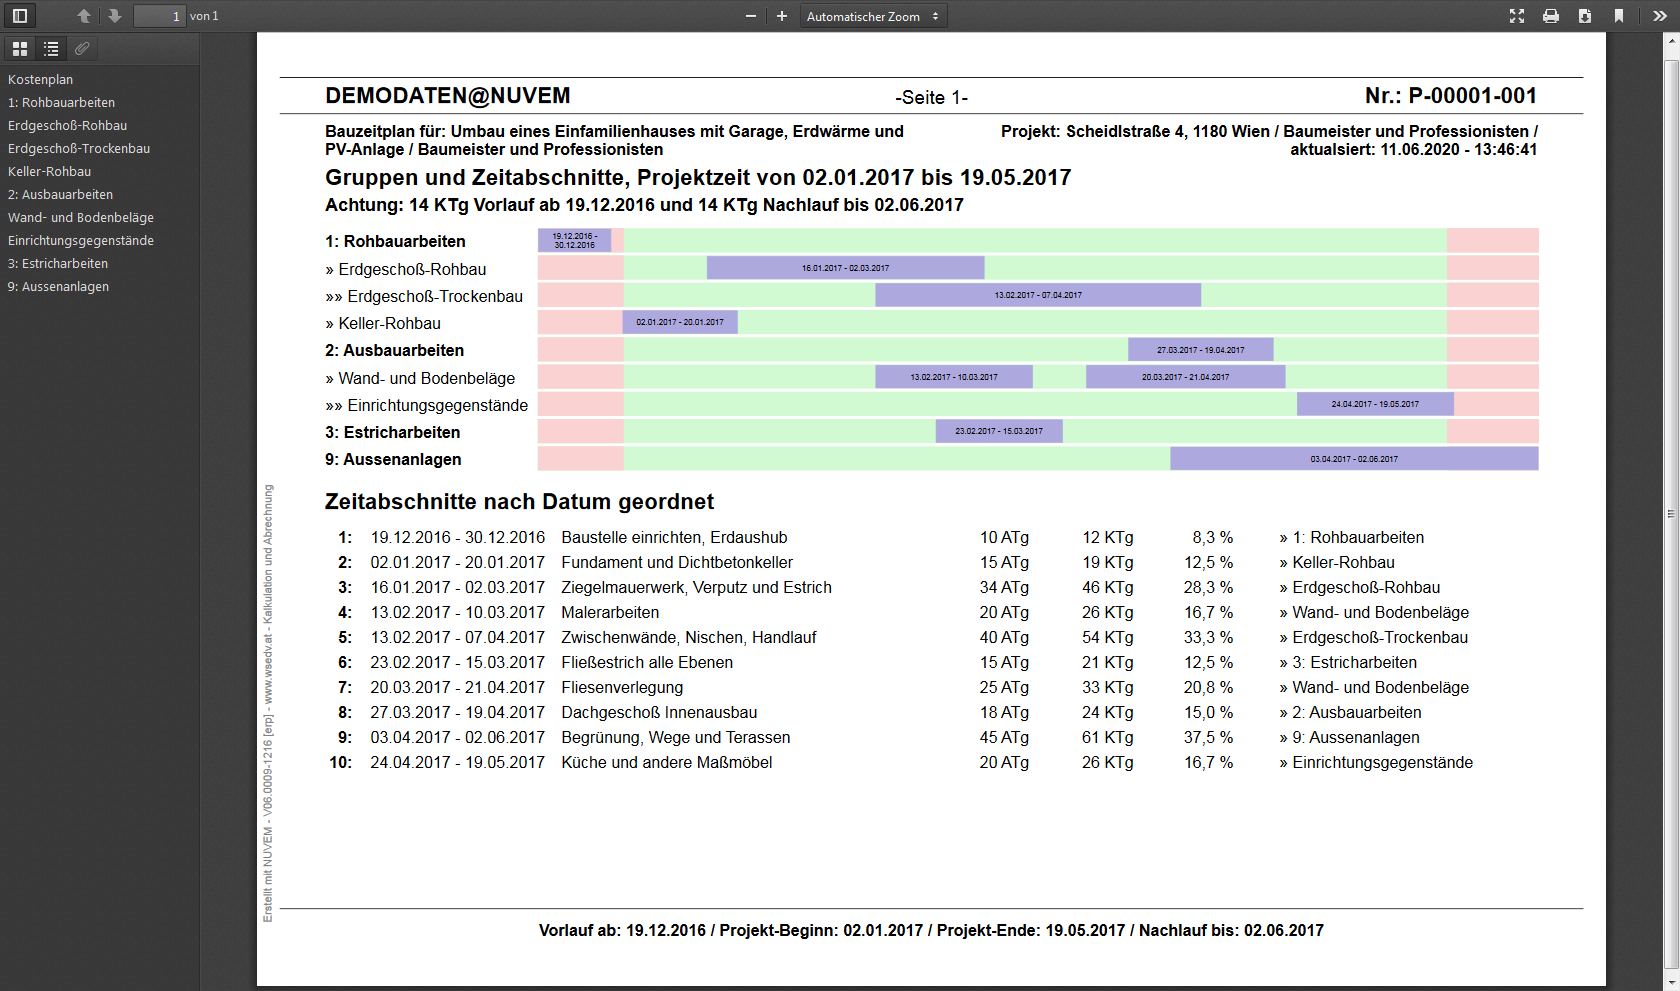This screenshot has width=1680, height=991.
Task: Click the page number input field
Action: [160, 16]
